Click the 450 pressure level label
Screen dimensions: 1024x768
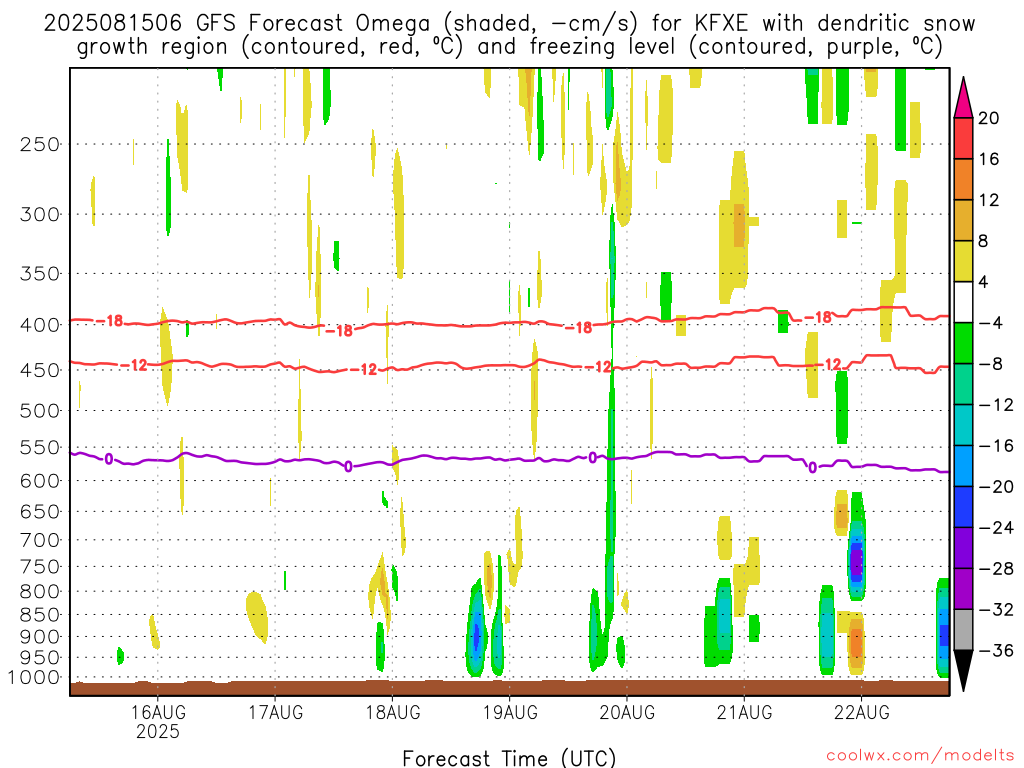[40, 370]
